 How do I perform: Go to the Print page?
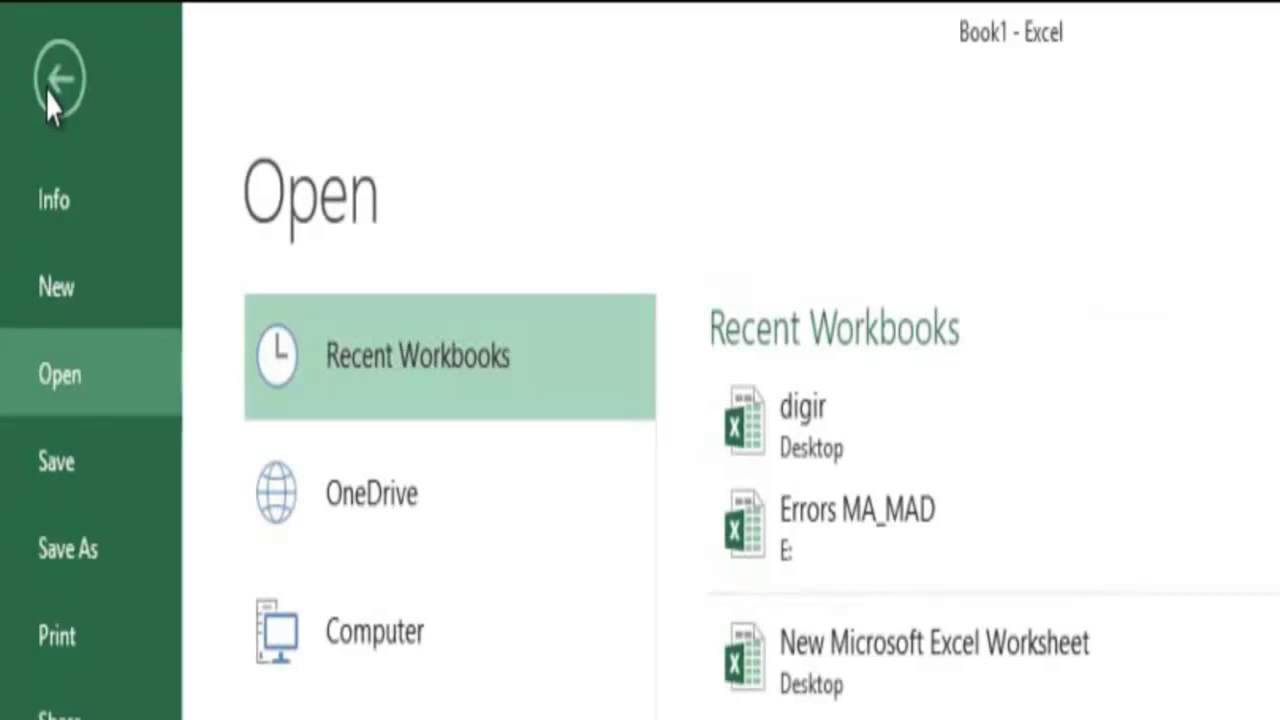[x=57, y=635]
